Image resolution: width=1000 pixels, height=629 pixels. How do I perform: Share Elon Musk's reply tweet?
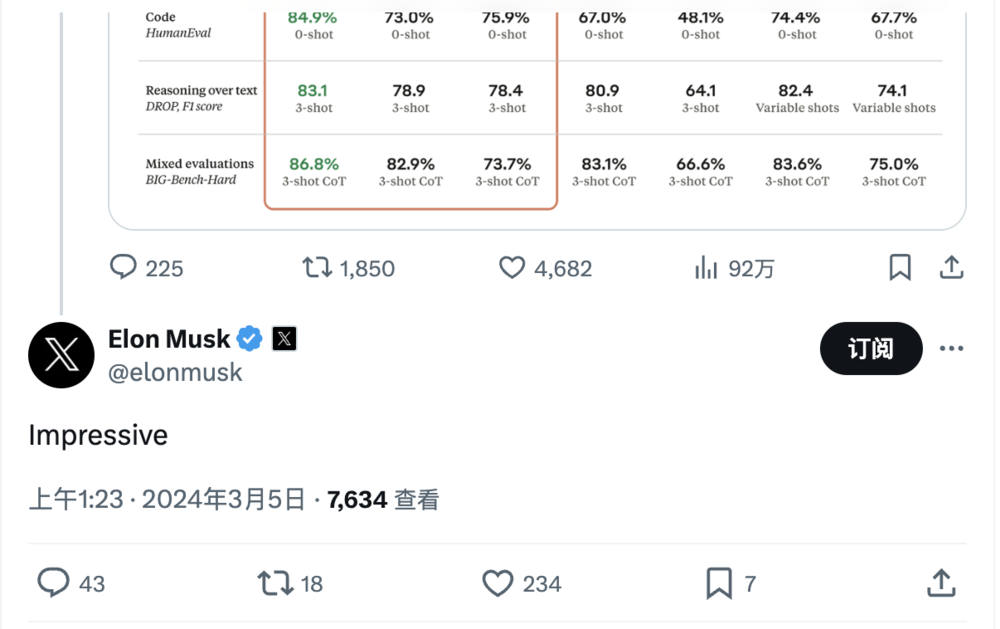[x=941, y=583]
